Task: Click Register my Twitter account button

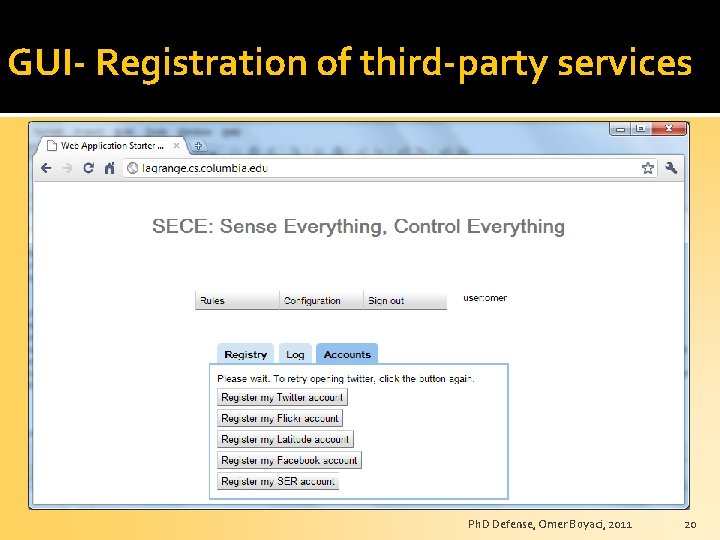Action: [282, 397]
